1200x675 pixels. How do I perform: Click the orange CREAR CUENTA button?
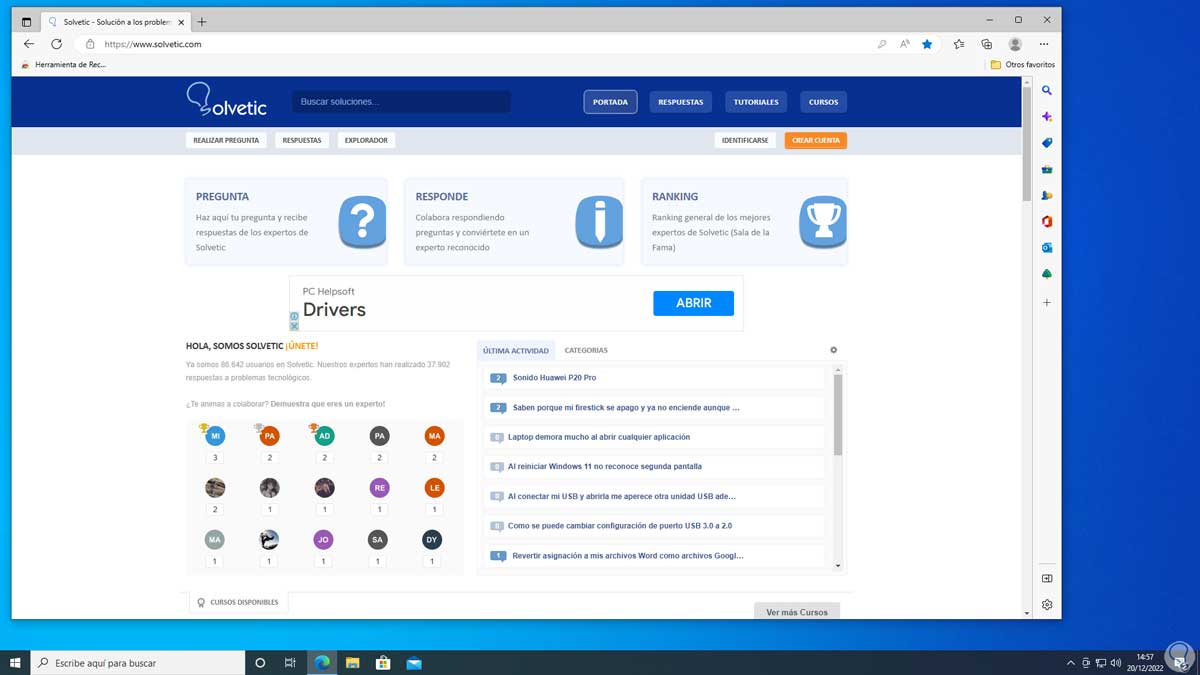[x=816, y=140]
